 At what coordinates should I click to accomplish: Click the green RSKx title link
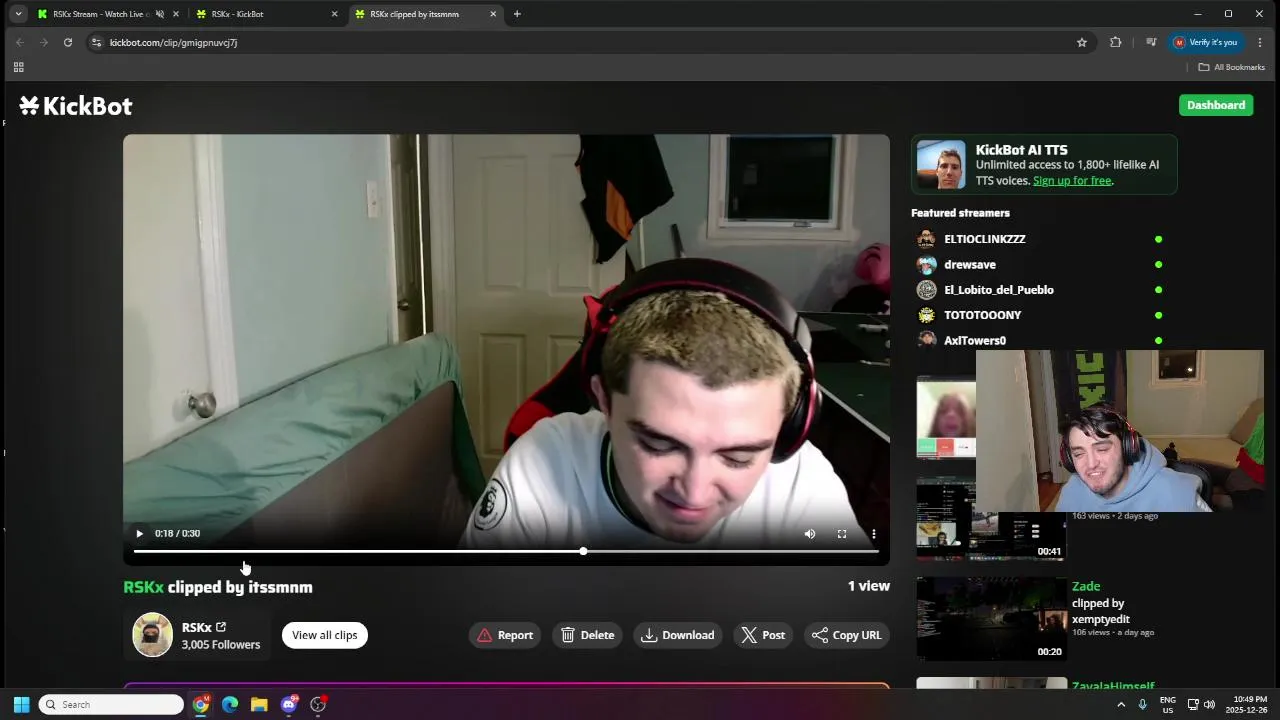pyautogui.click(x=143, y=587)
